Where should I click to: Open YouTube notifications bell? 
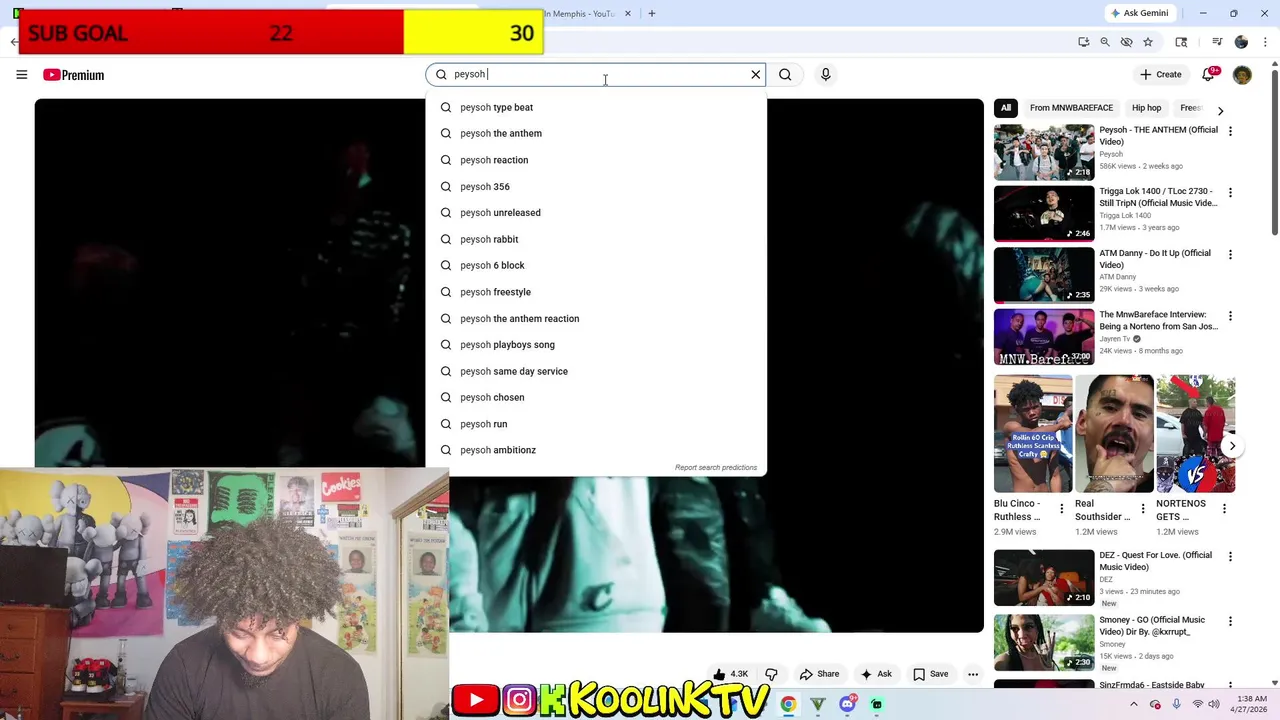click(1209, 74)
